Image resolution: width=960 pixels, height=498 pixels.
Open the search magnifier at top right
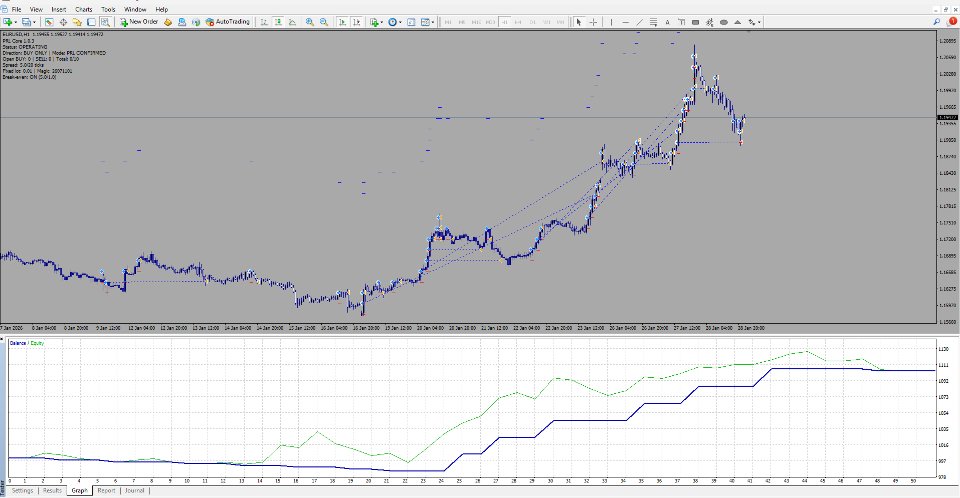point(936,22)
